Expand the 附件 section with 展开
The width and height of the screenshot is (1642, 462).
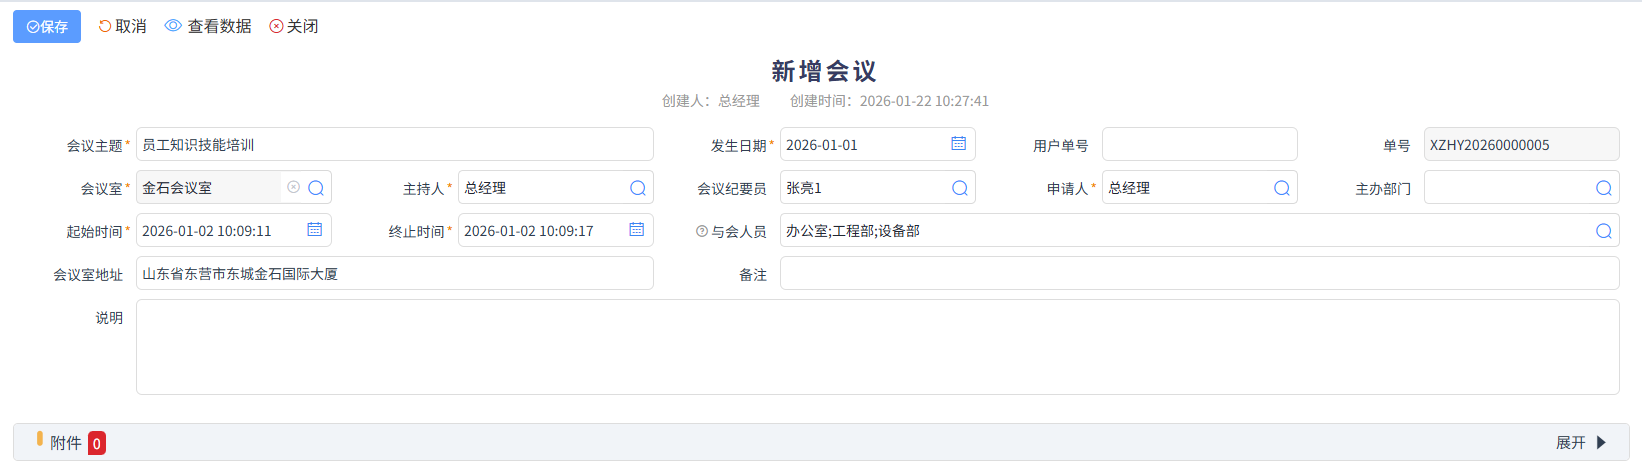[x=1581, y=442]
